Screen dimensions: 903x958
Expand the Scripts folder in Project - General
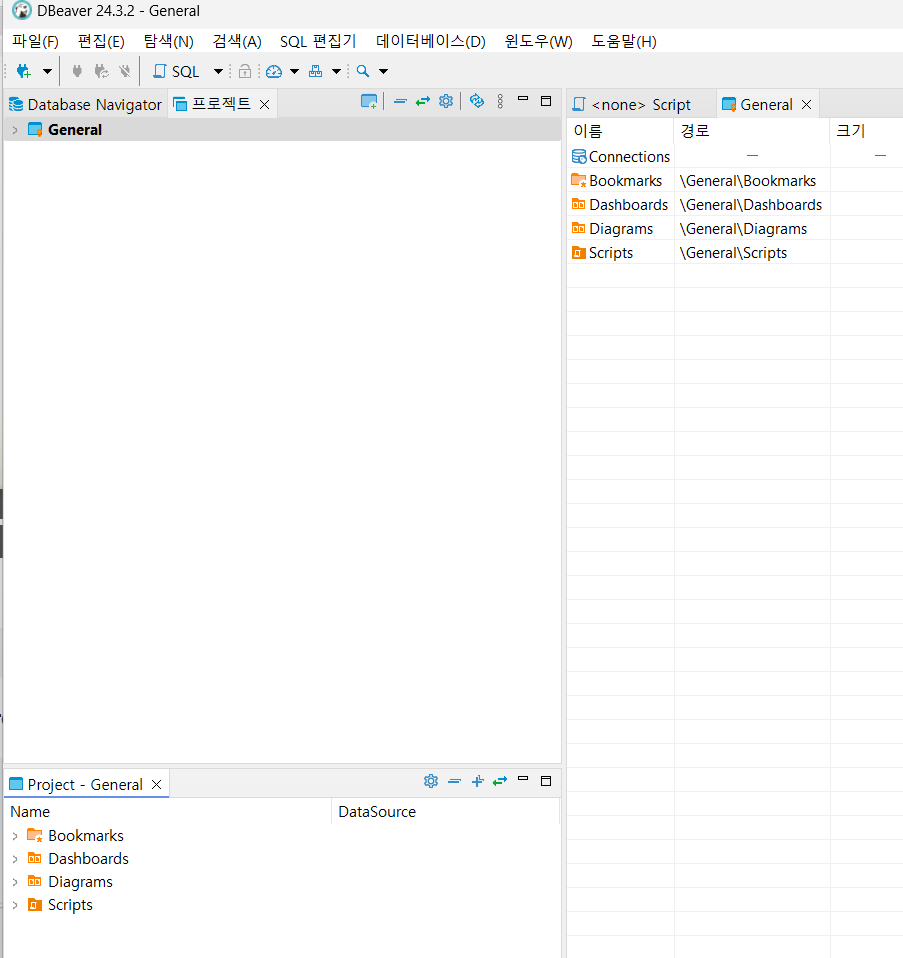(x=15, y=905)
